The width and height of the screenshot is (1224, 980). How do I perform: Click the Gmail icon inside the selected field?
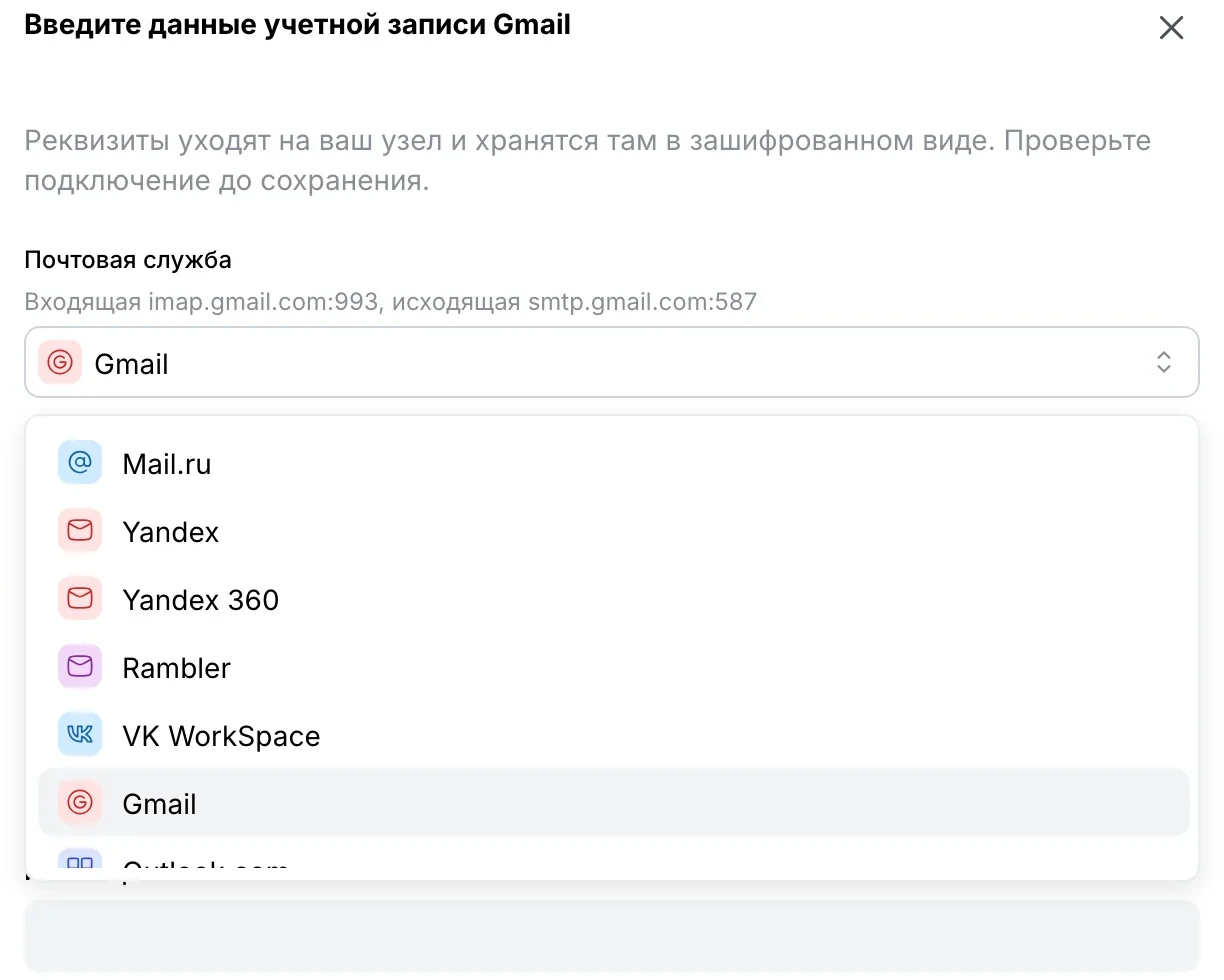[60, 362]
